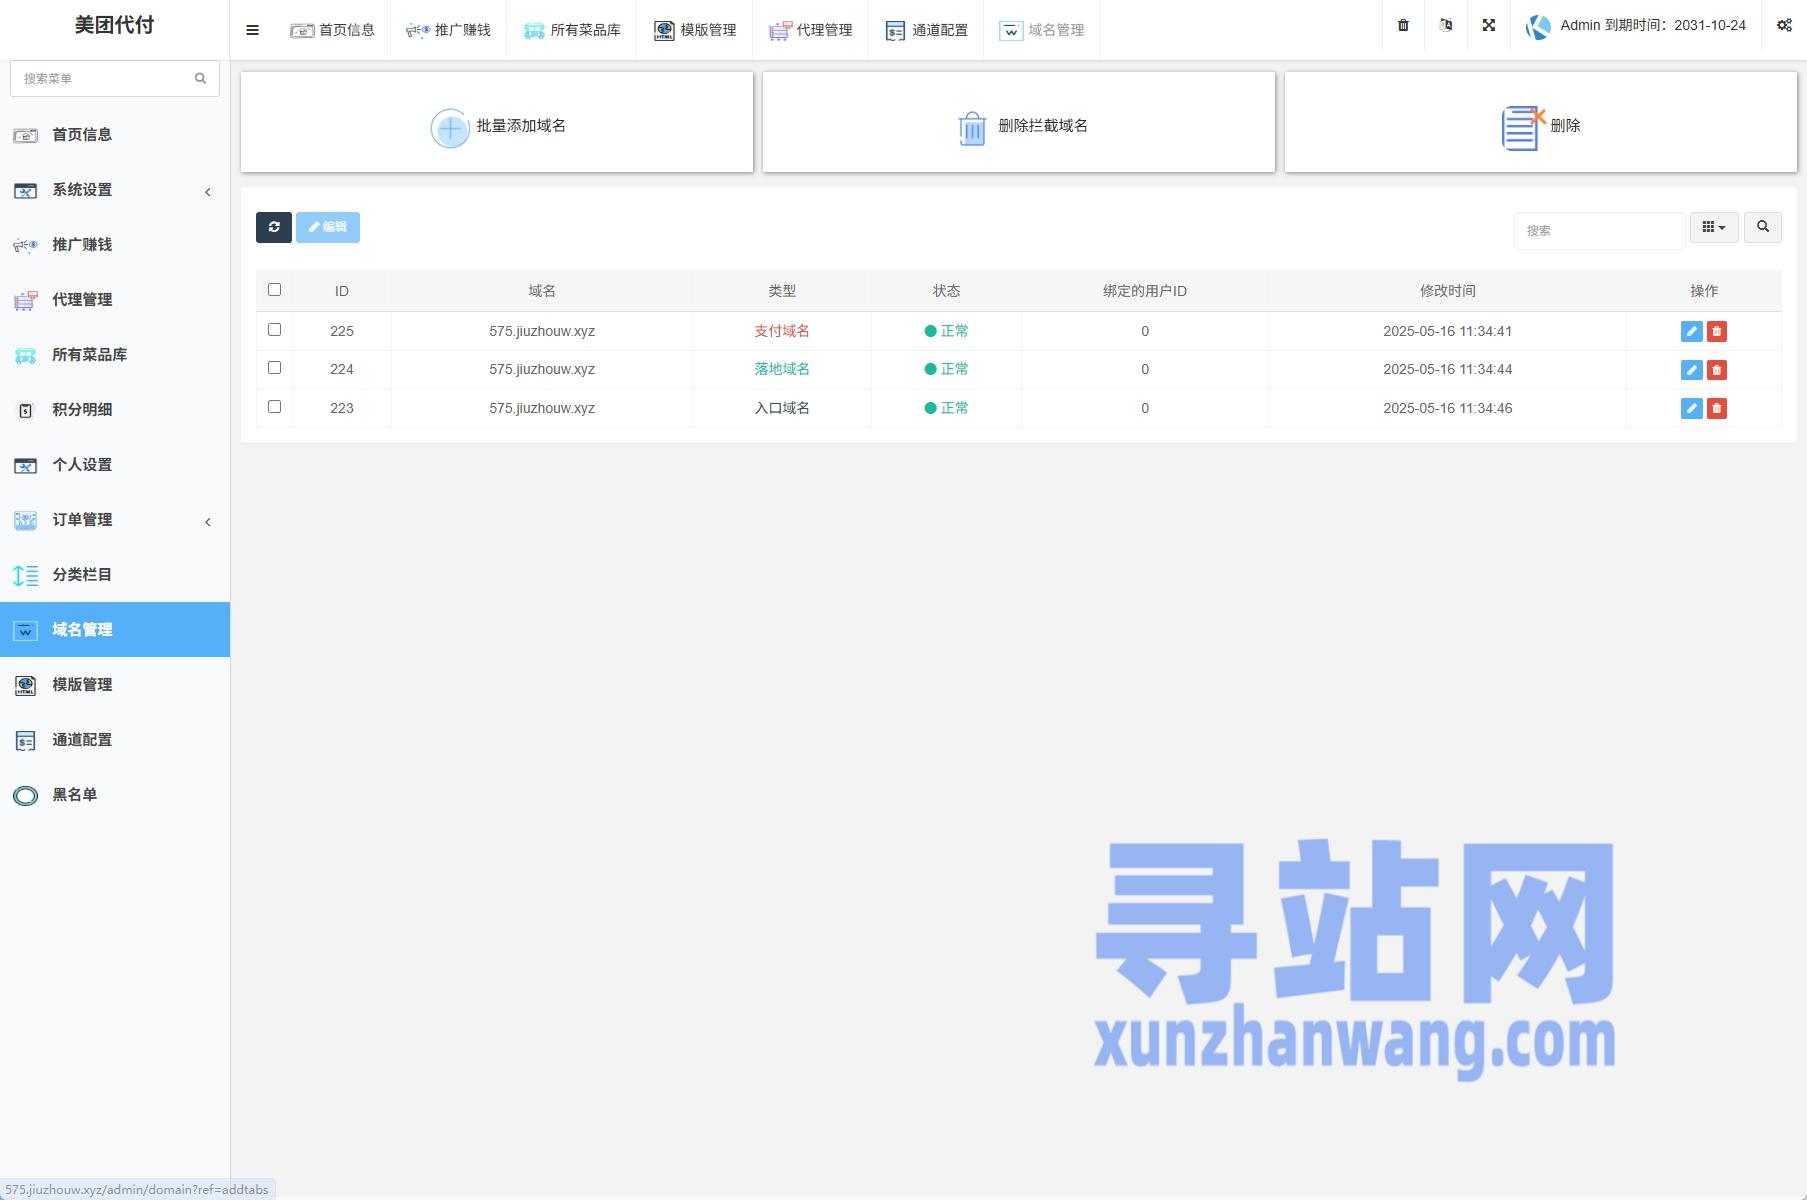Viewport: 1807px width, 1200px height.
Task: Click the trash bin icon for 删除拦截域名
Action: coord(972,128)
